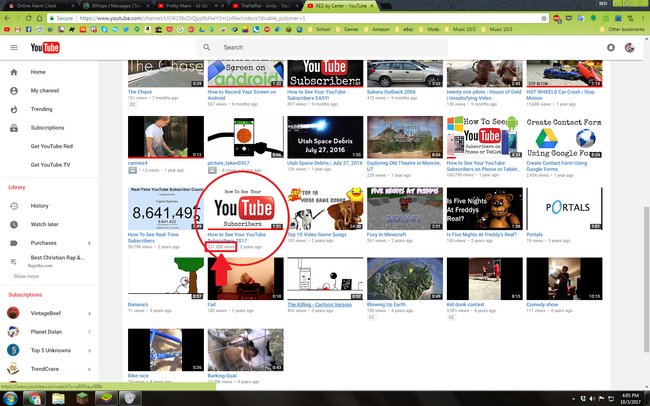650x406 pixels.
Task: Click the Trending flame icon
Action: (x=14, y=109)
